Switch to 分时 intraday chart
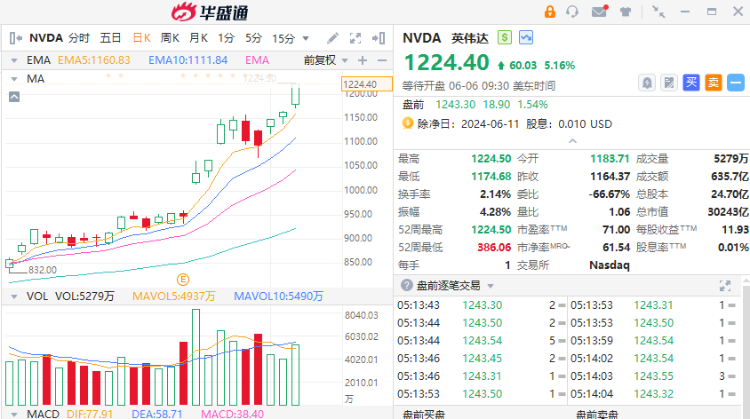Image resolution: width=750 pixels, height=419 pixels. tap(79, 38)
